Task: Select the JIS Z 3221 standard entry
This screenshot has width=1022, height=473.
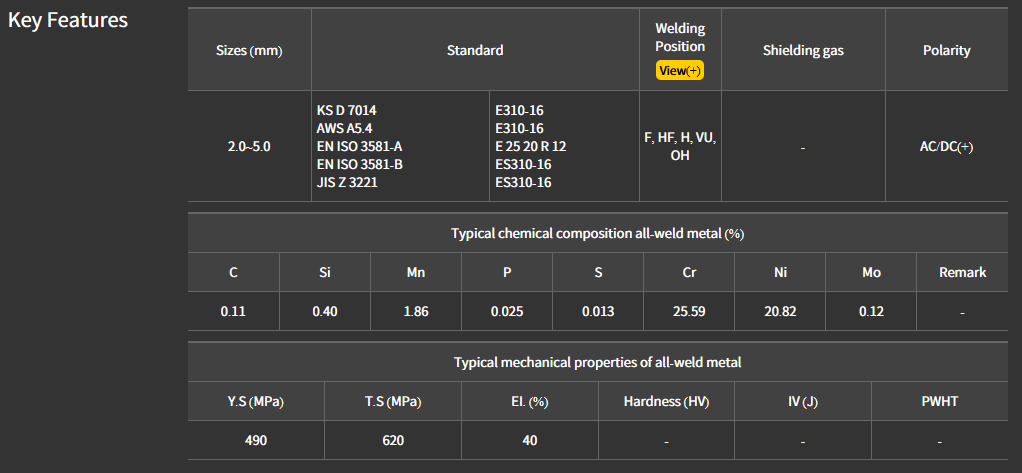Action: tap(347, 182)
